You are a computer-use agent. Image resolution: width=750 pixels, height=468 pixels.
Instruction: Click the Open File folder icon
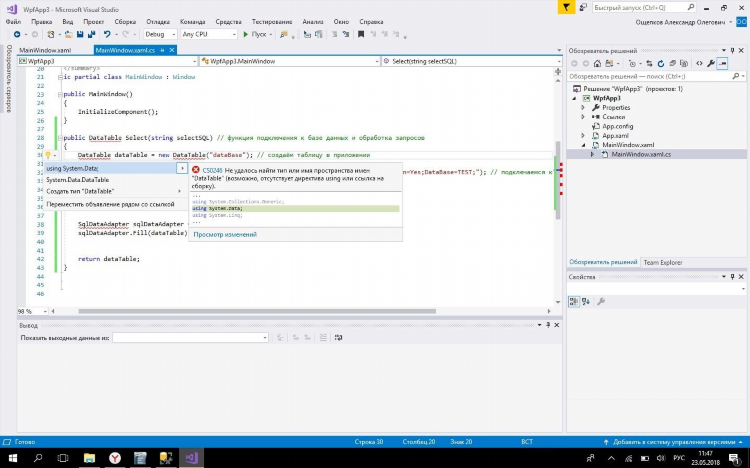click(68, 34)
